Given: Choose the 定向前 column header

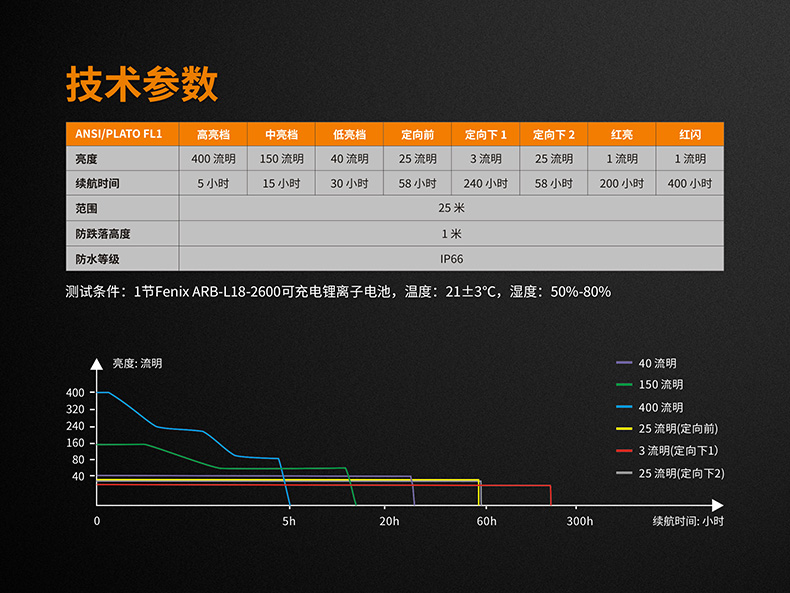Looking at the screenshot, I should pos(417,135).
